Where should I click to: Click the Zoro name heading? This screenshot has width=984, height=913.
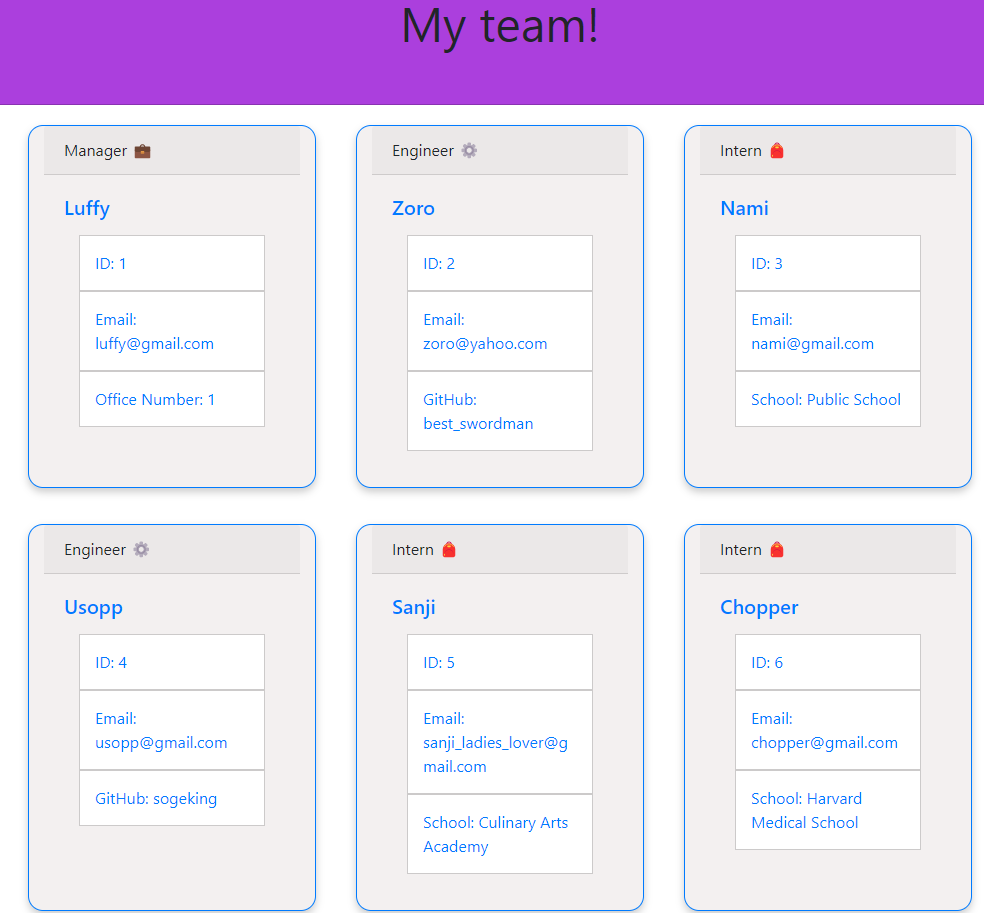(x=414, y=208)
